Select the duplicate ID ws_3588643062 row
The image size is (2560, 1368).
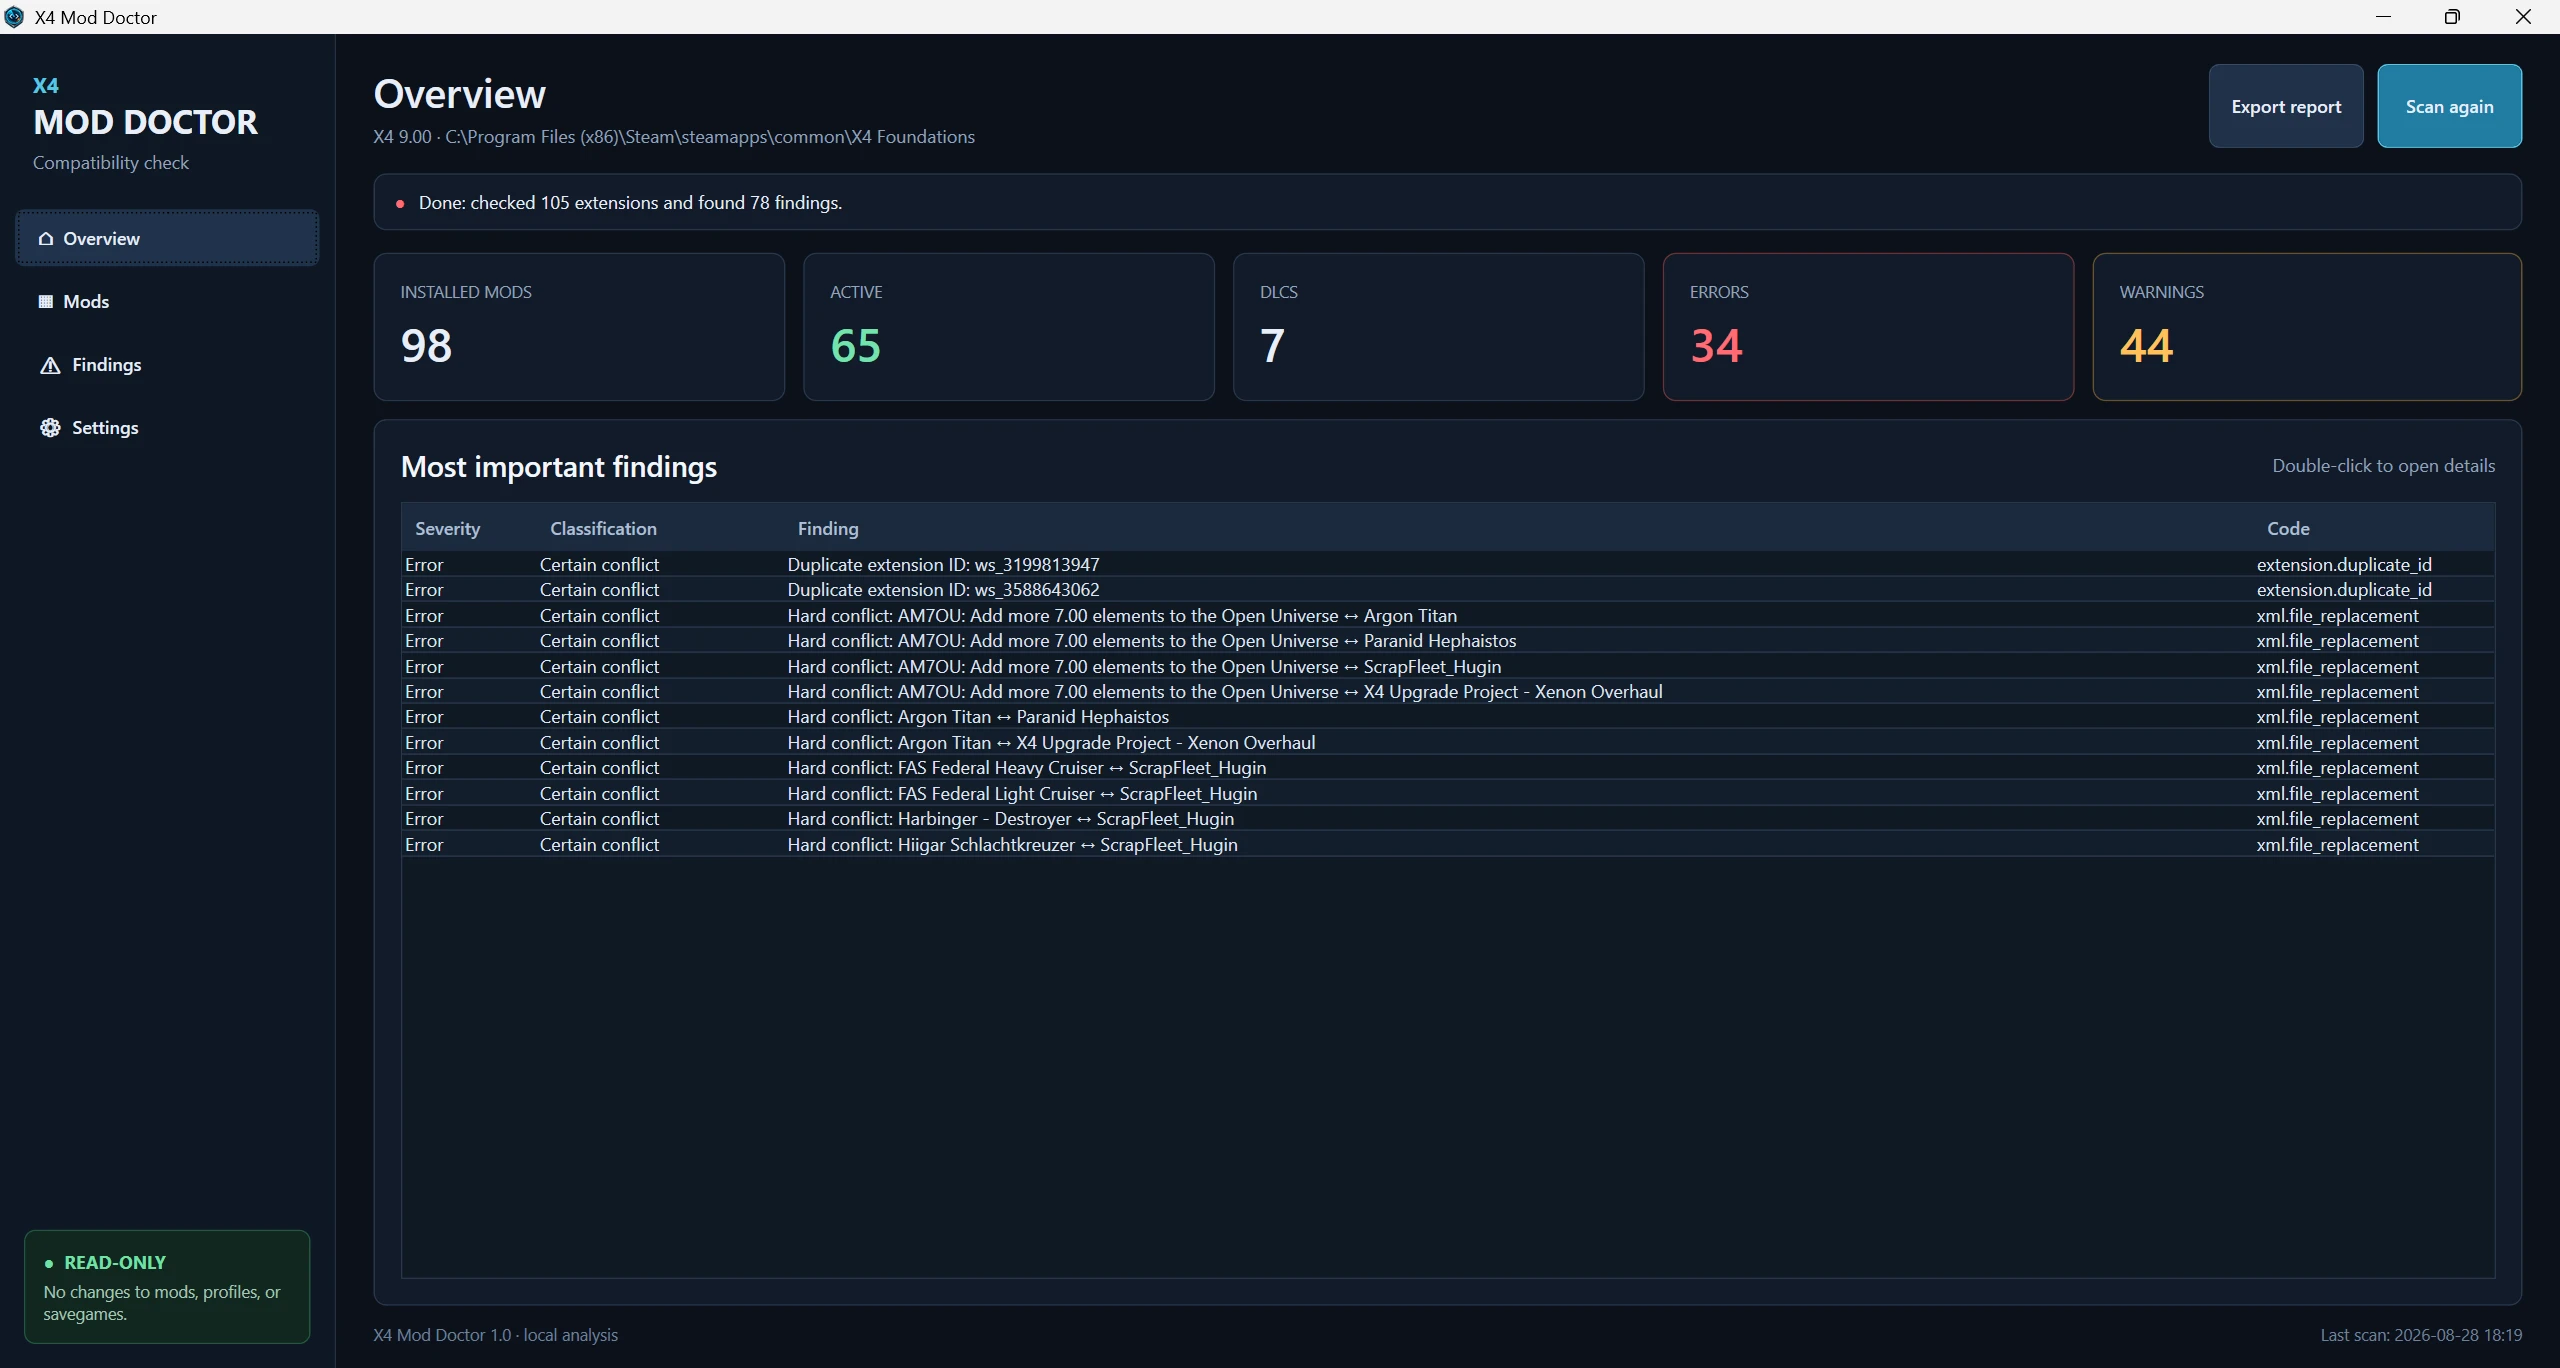click(1448, 590)
